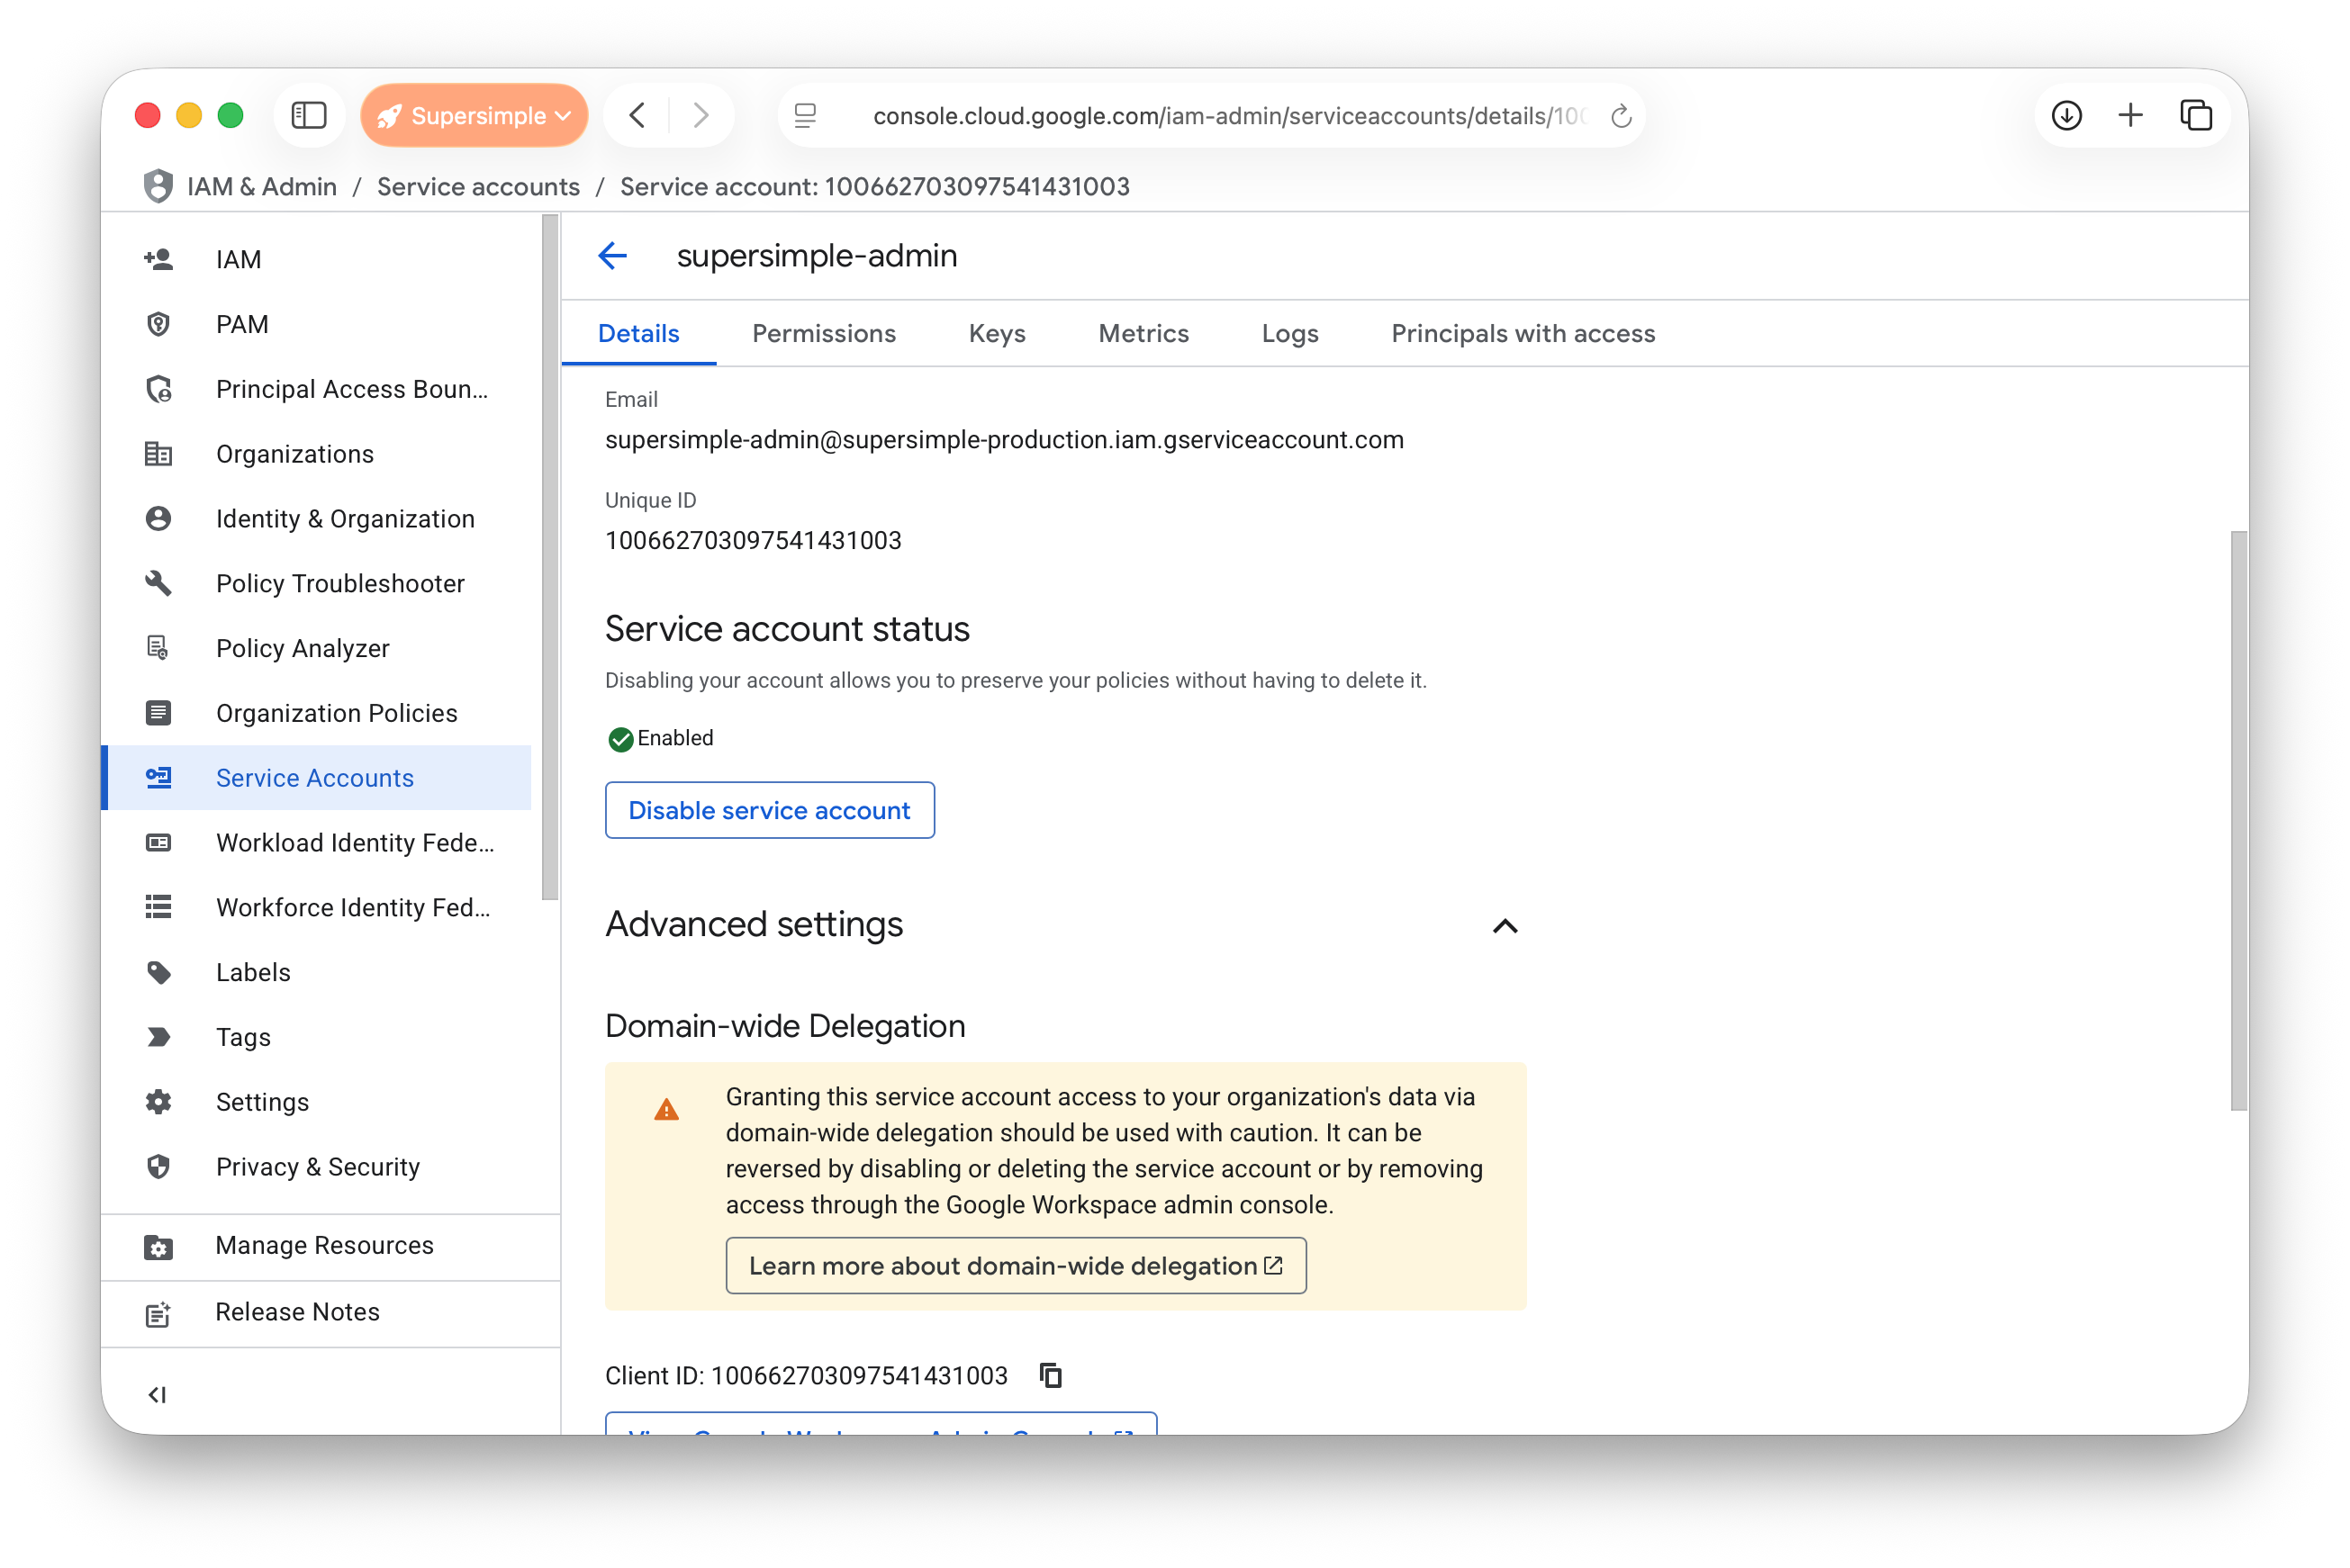Click the Policy Analyzer document icon

coord(158,648)
